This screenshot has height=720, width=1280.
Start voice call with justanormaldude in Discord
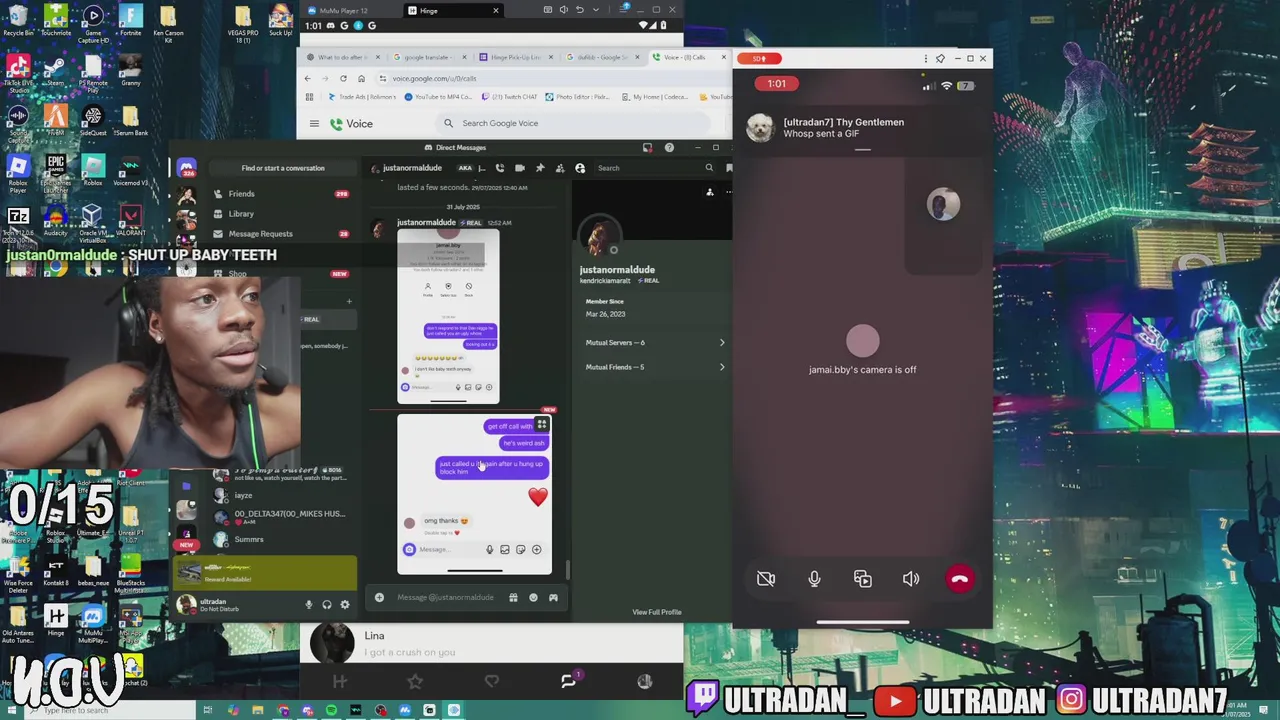pyautogui.click(x=500, y=168)
